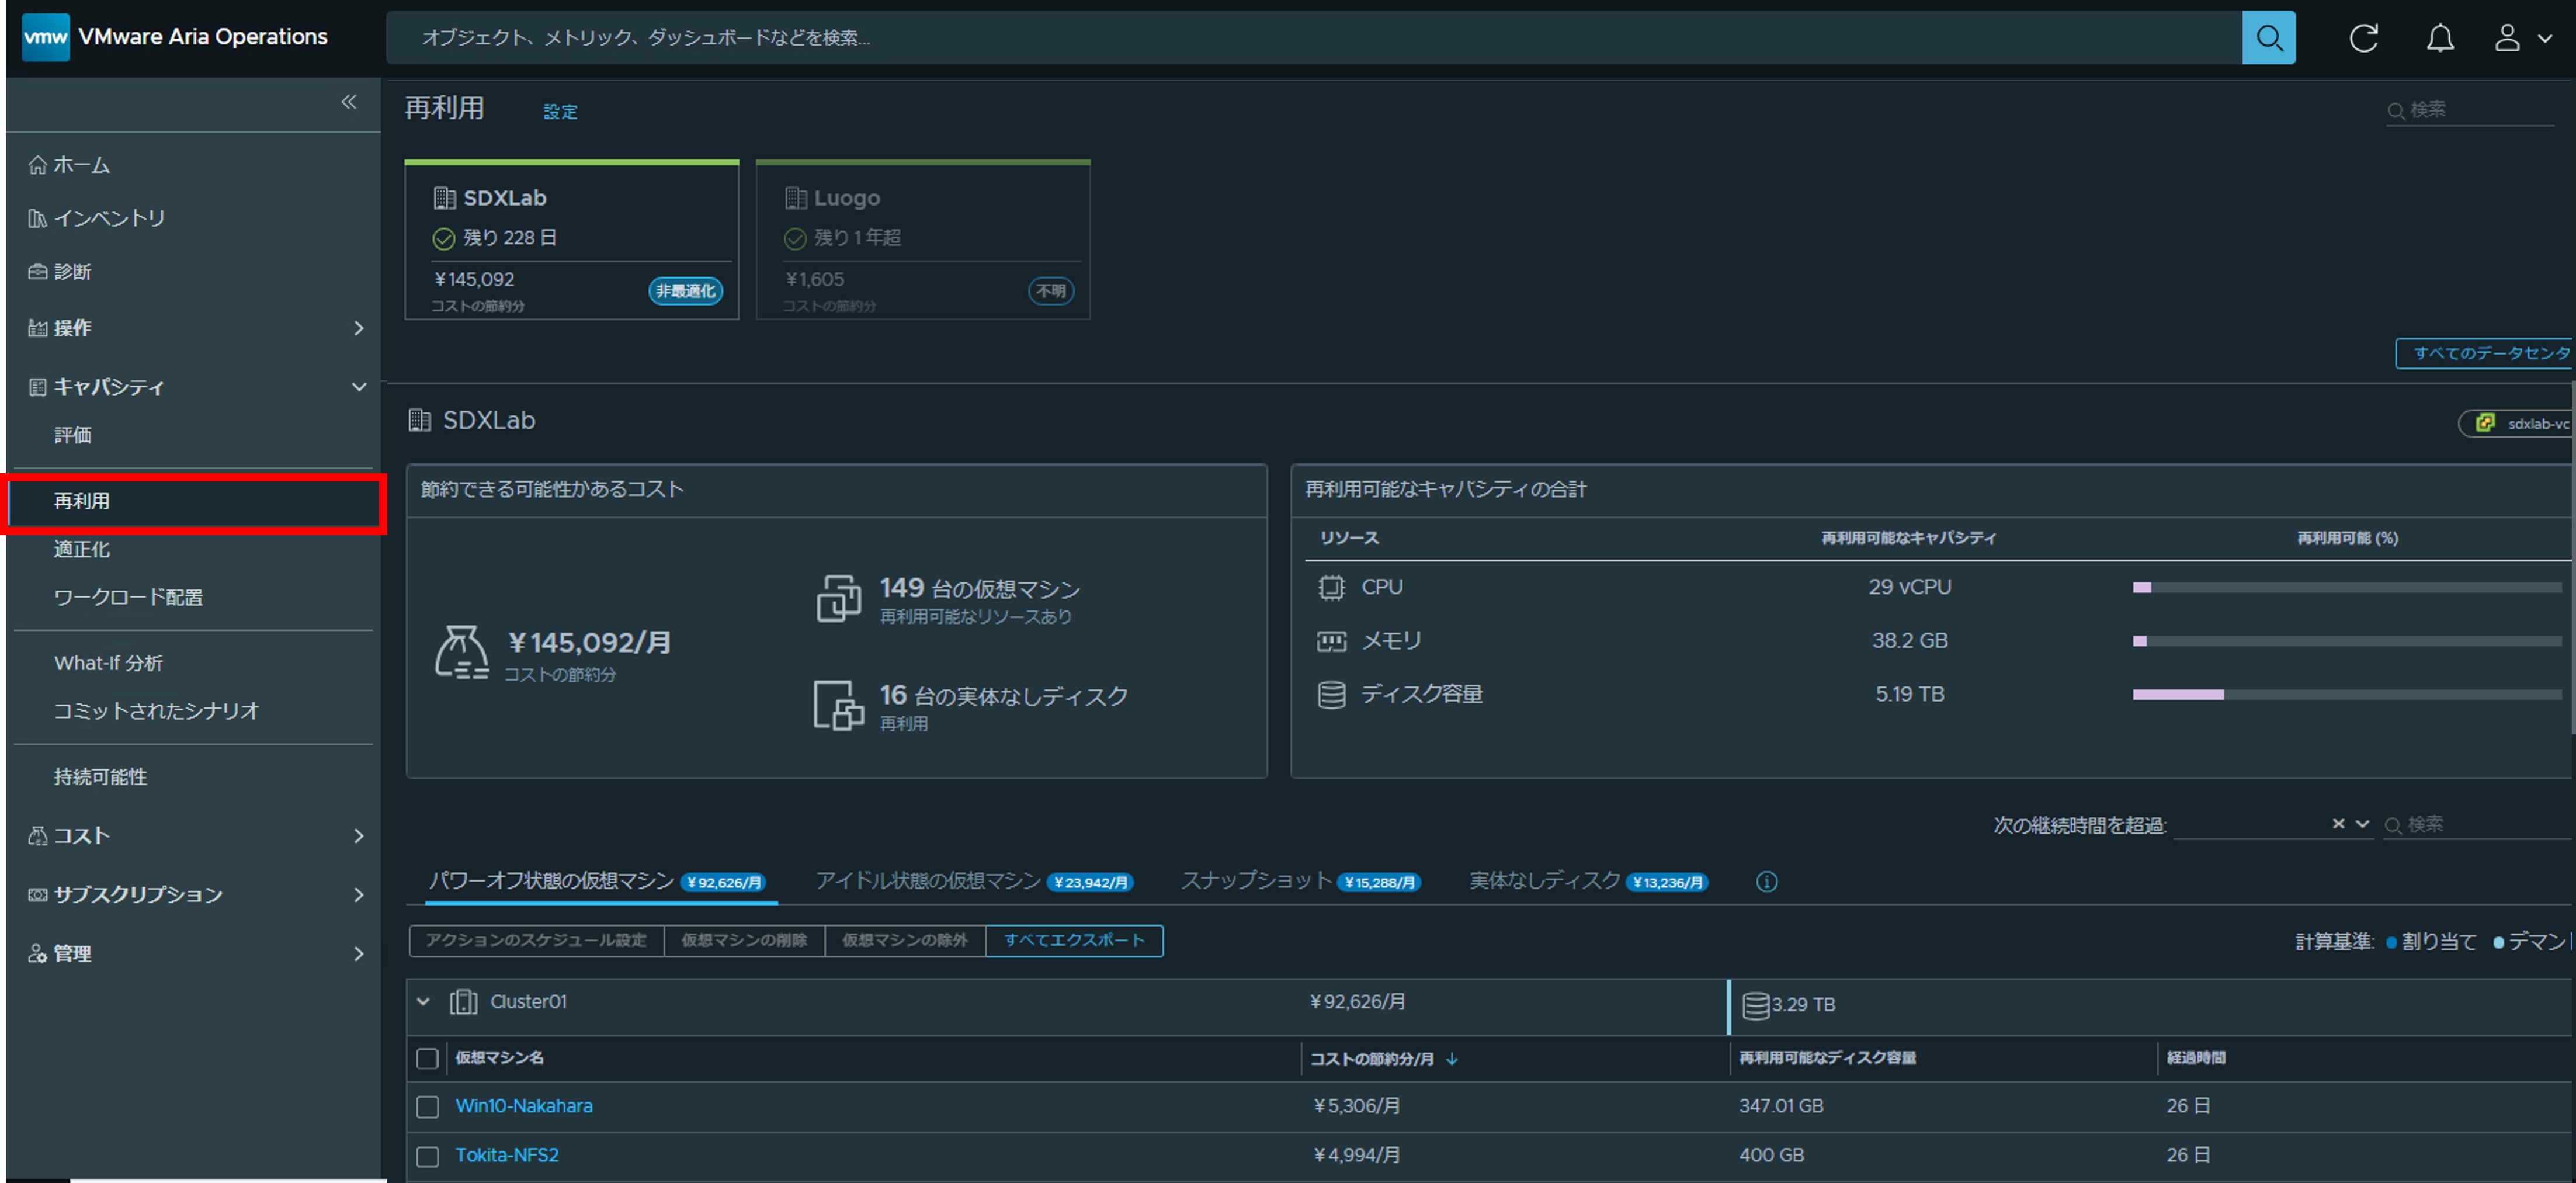Click the 不明 badge on Luogo card
The image size is (2576, 1183).
pos(1050,291)
